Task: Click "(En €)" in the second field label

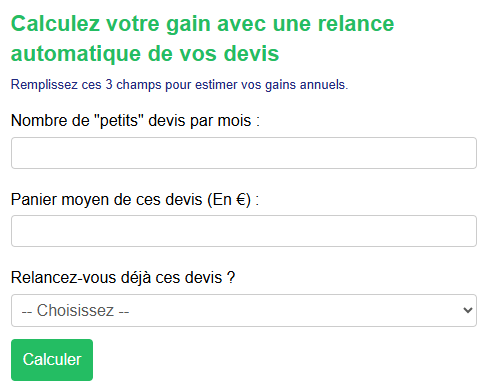Action: pos(229,200)
